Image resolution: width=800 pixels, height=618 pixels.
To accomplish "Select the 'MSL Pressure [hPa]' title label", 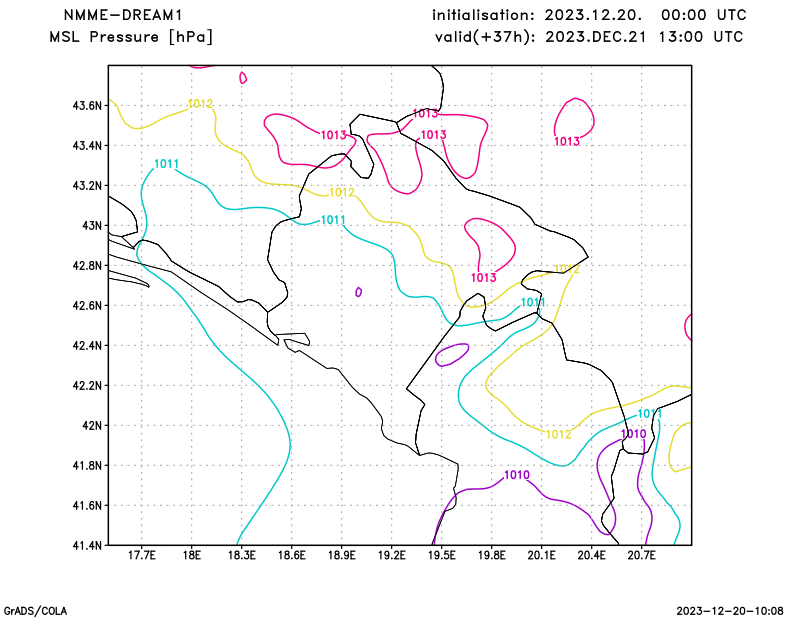I will [x=131, y=37].
